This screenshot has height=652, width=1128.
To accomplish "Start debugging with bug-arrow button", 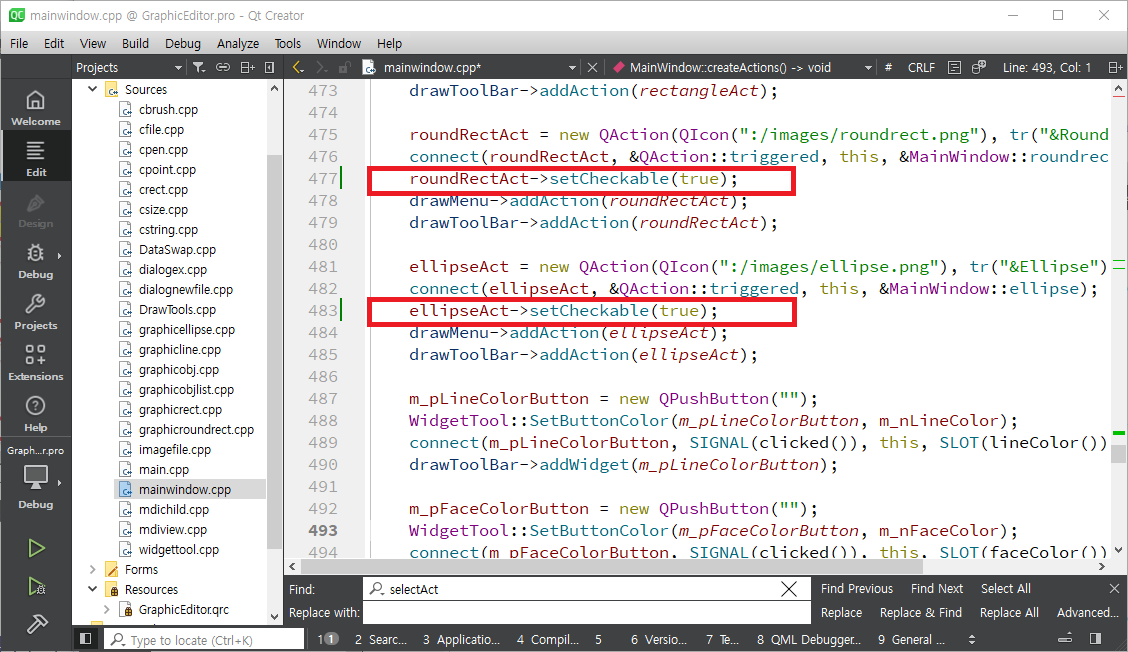I will click(x=36, y=587).
